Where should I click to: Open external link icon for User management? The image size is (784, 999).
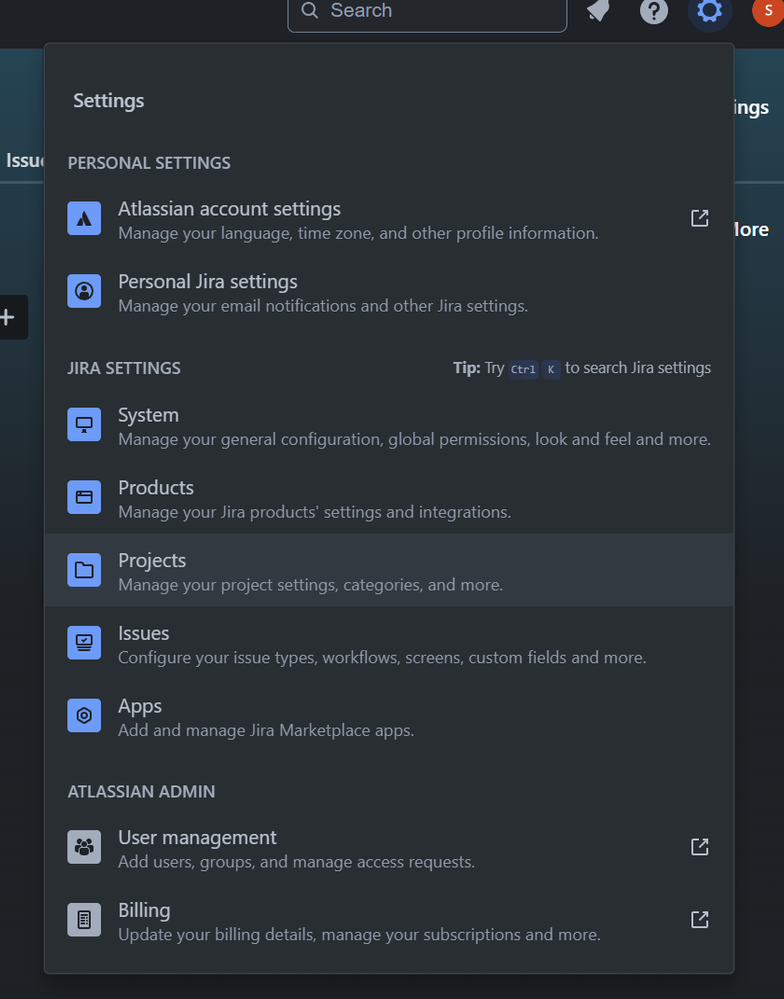pyautogui.click(x=699, y=847)
